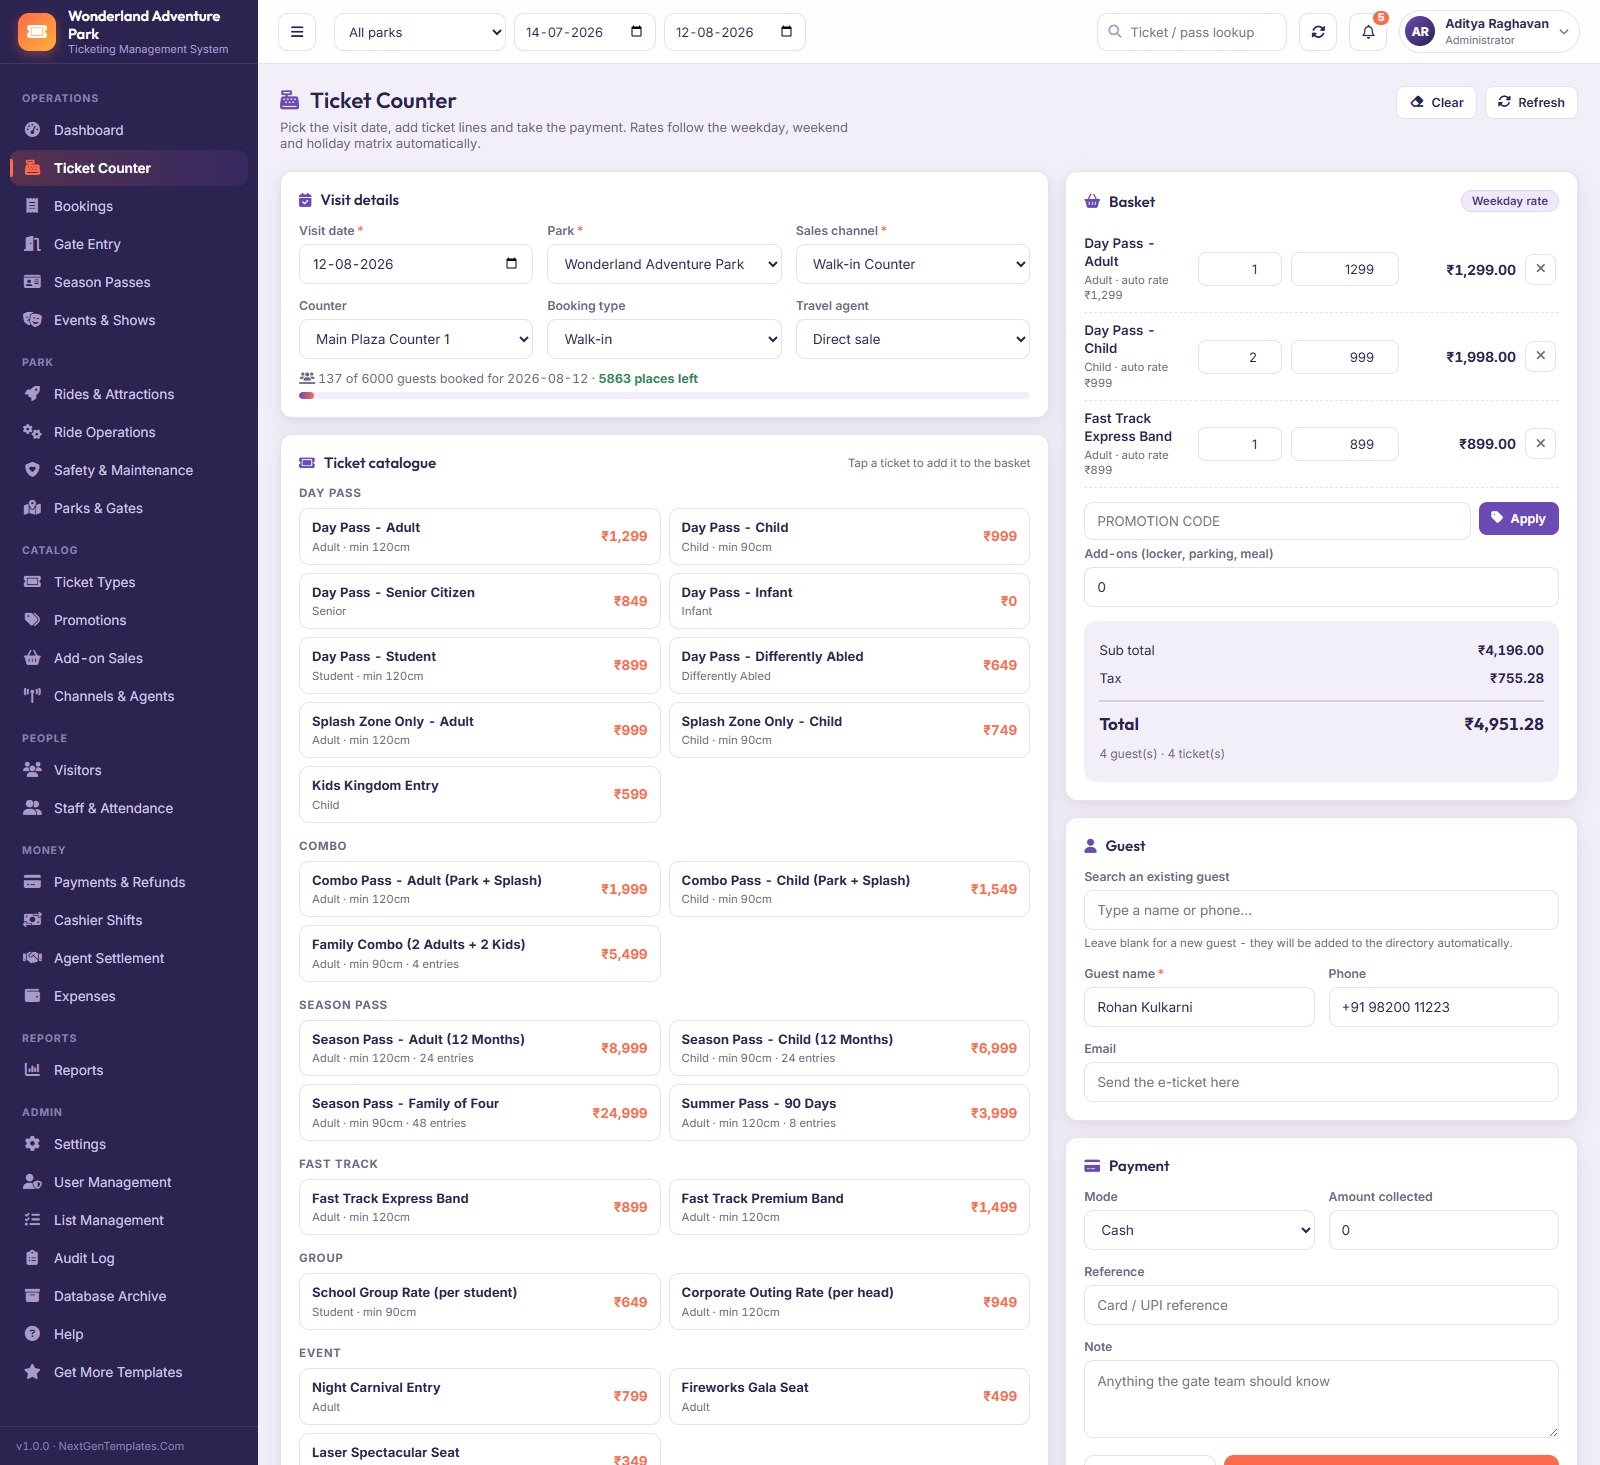
Task: Open Get More Templates link
Action: 128,1372
